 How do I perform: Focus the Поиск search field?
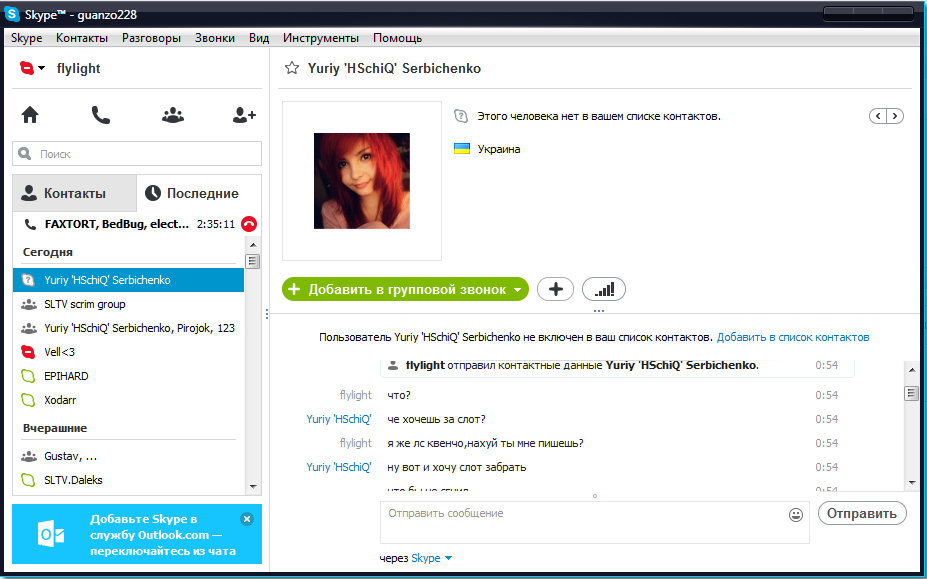tap(137, 154)
